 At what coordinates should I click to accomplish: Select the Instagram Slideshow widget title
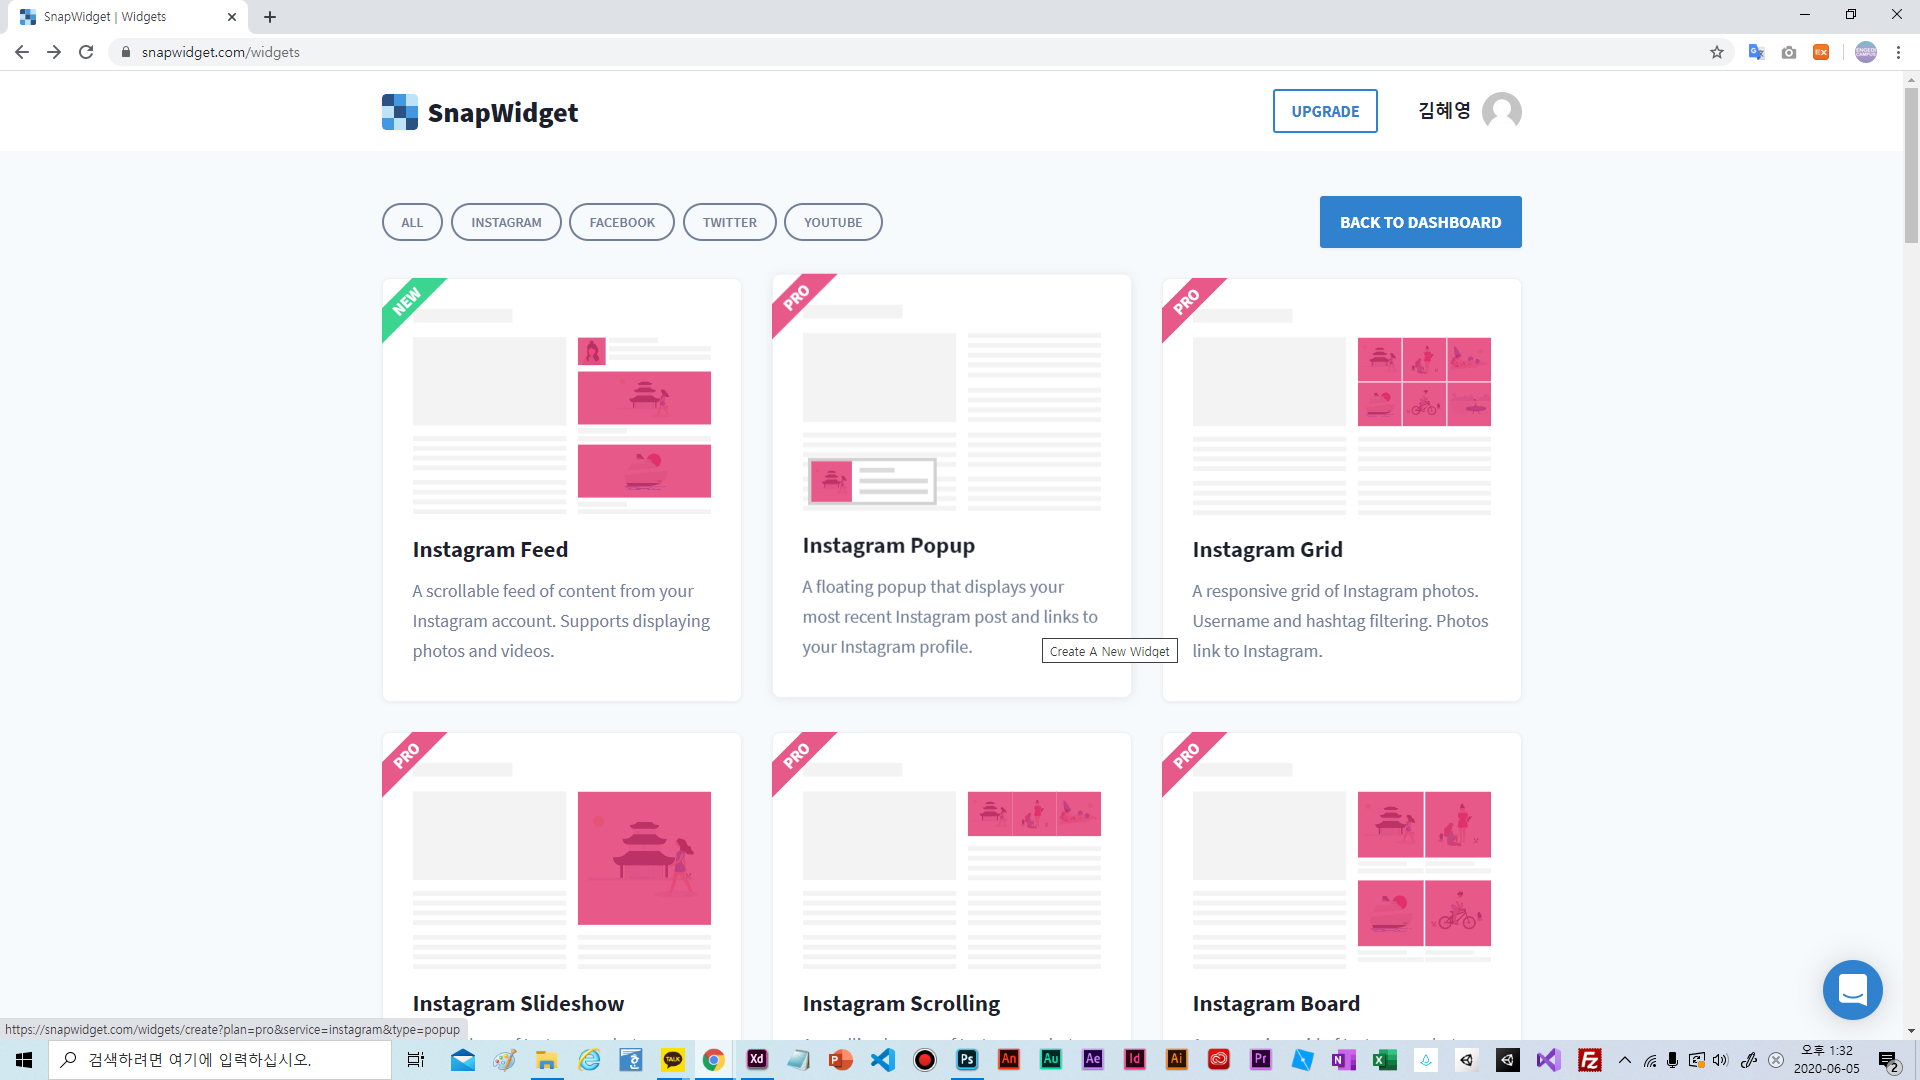tap(518, 1003)
